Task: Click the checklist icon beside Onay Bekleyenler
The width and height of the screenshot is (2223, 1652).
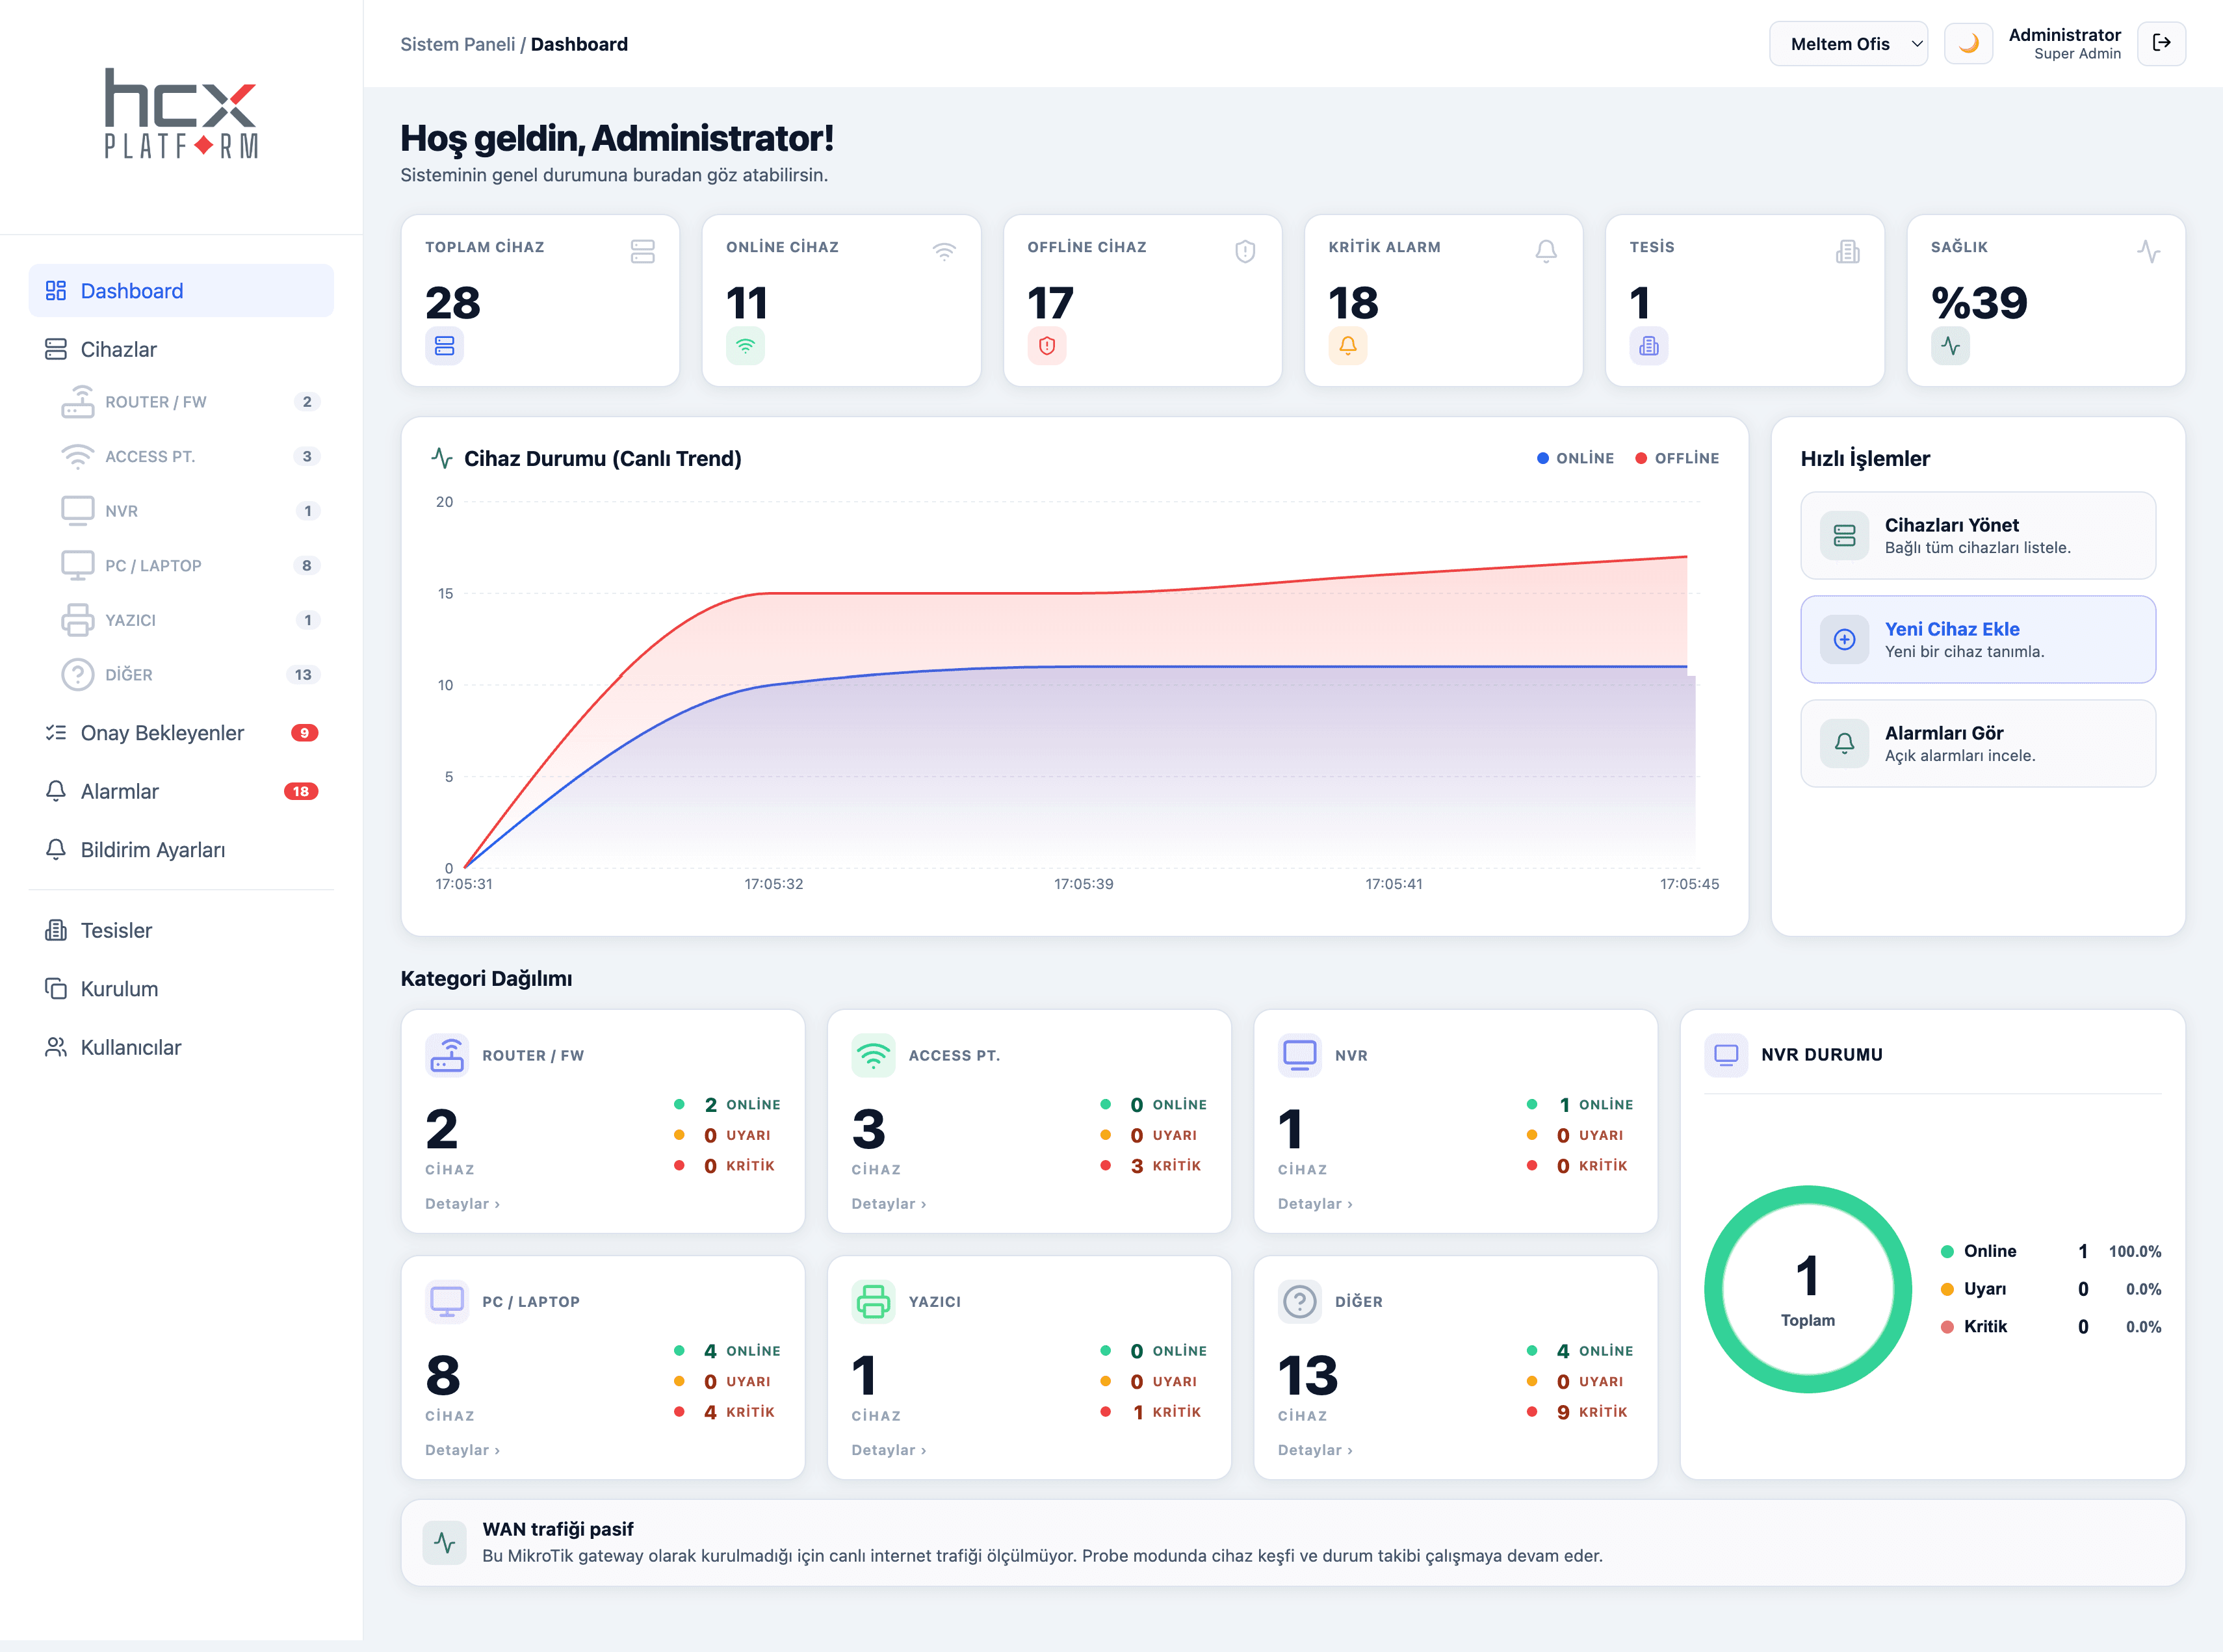Action: 56,733
